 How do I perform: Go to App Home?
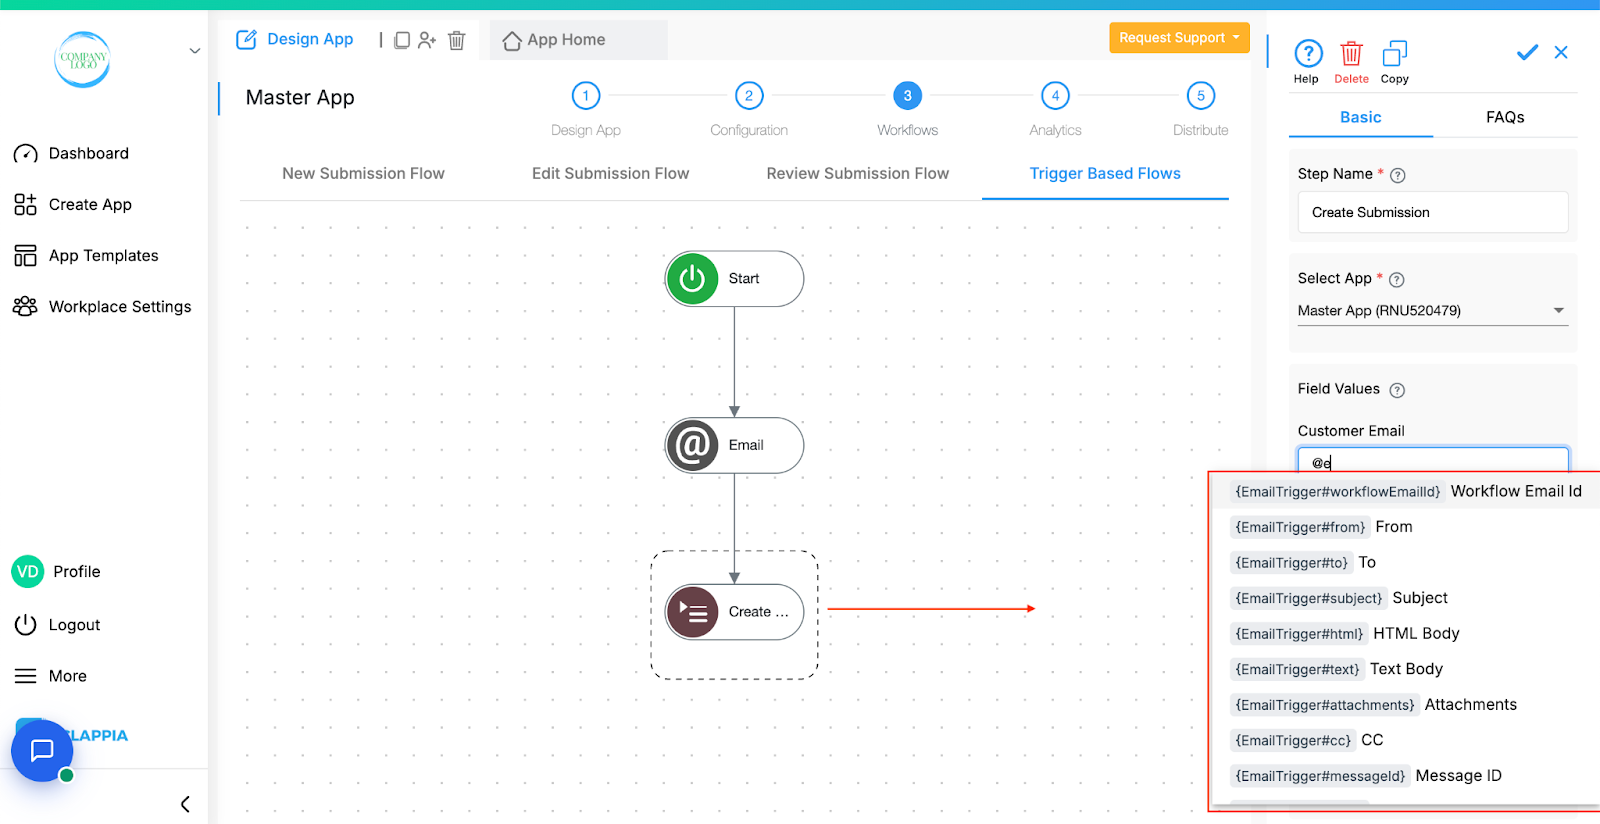tap(554, 40)
